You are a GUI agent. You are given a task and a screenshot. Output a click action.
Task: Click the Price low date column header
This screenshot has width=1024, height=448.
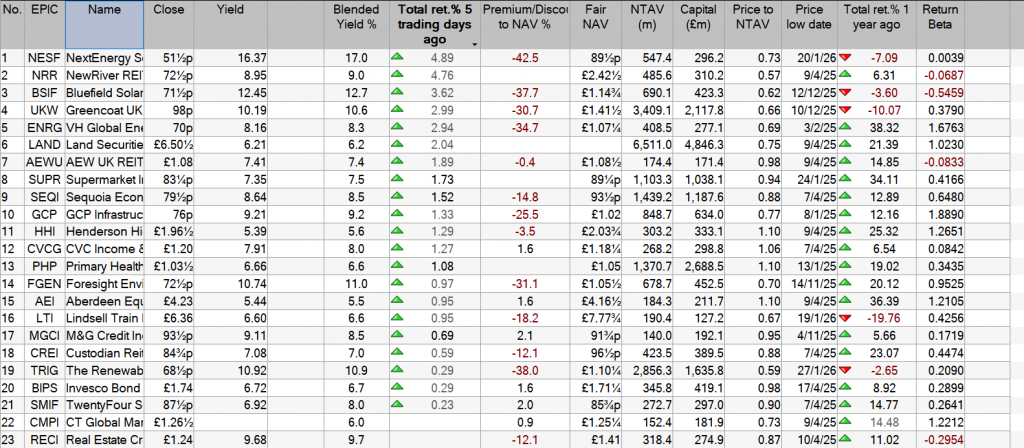click(808, 16)
